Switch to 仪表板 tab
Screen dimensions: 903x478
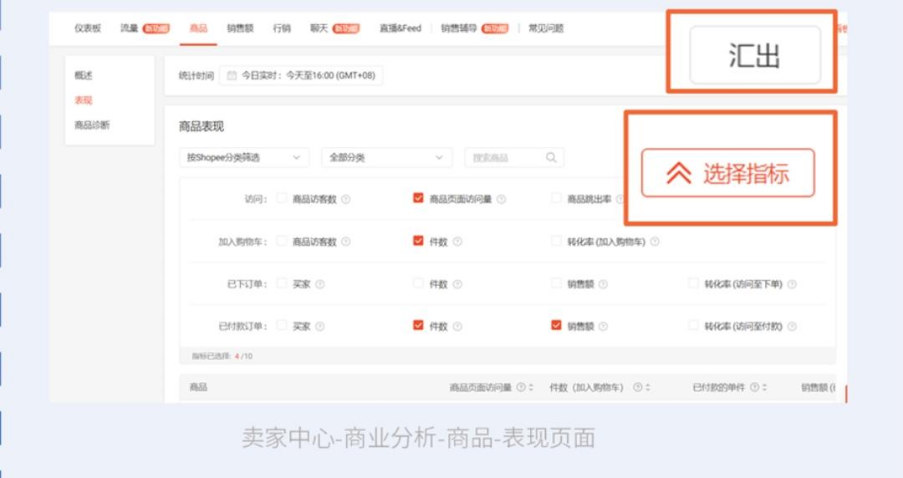pyautogui.click(x=88, y=28)
